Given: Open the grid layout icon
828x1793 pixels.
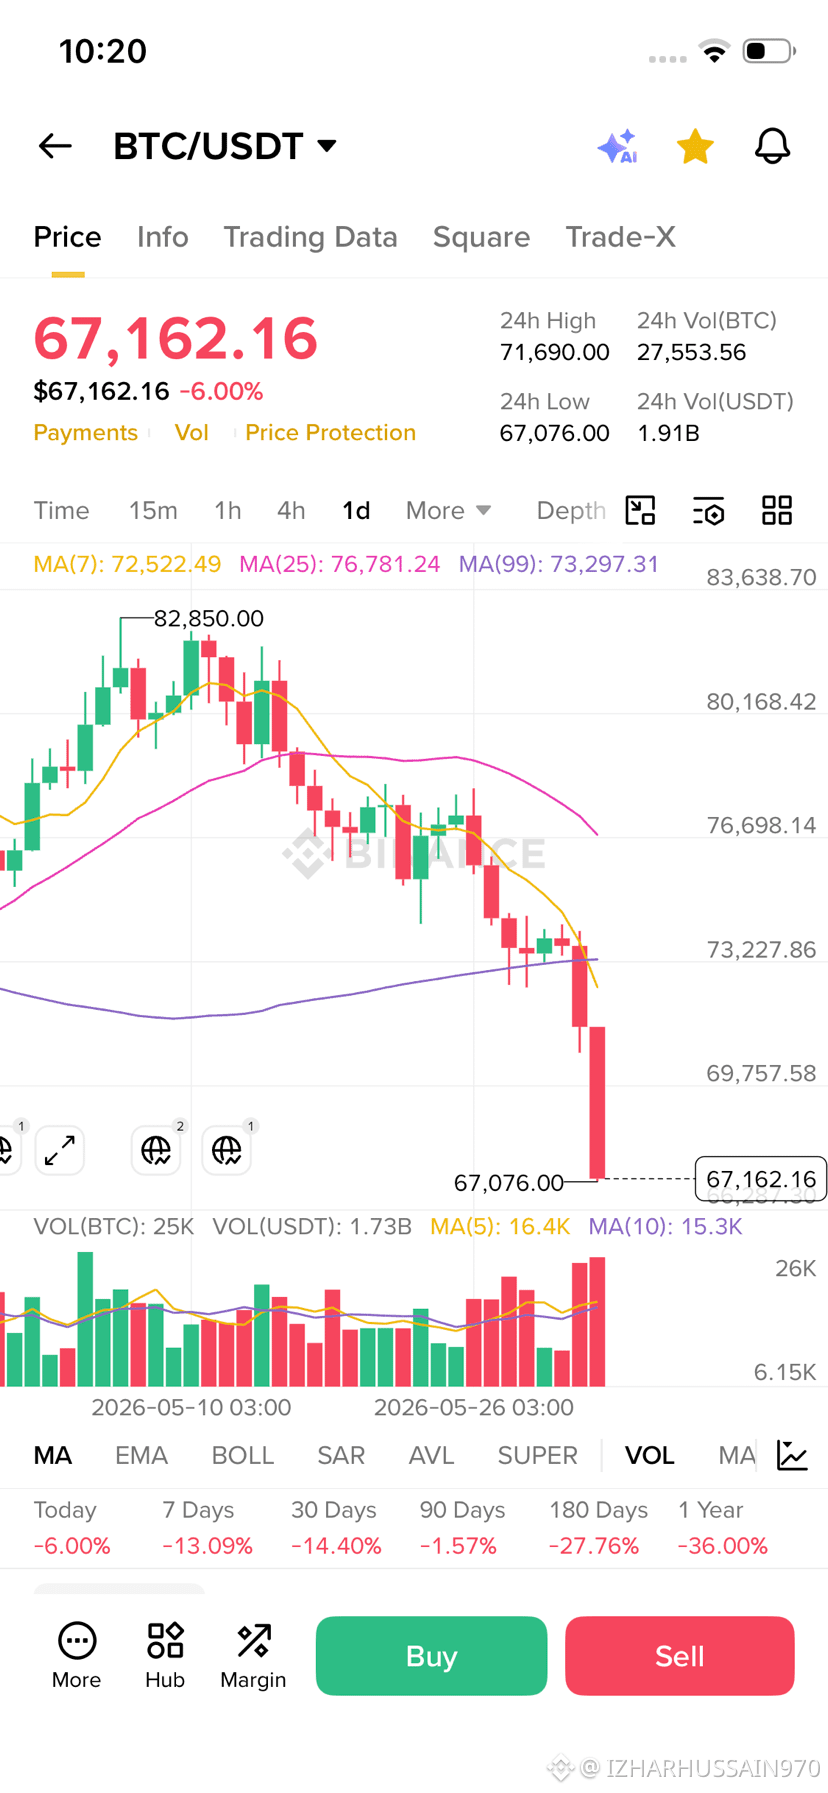Looking at the screenshot, I should pyautogui.click(x=777, y=510).
